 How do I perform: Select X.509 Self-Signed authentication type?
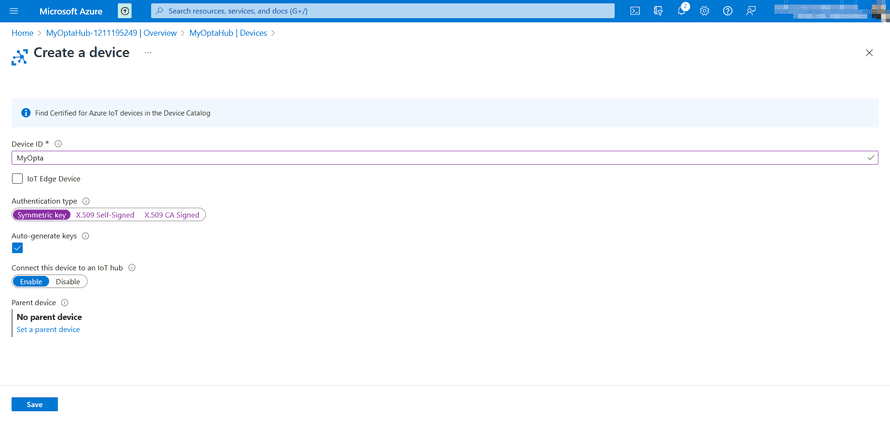coord(105,215)
